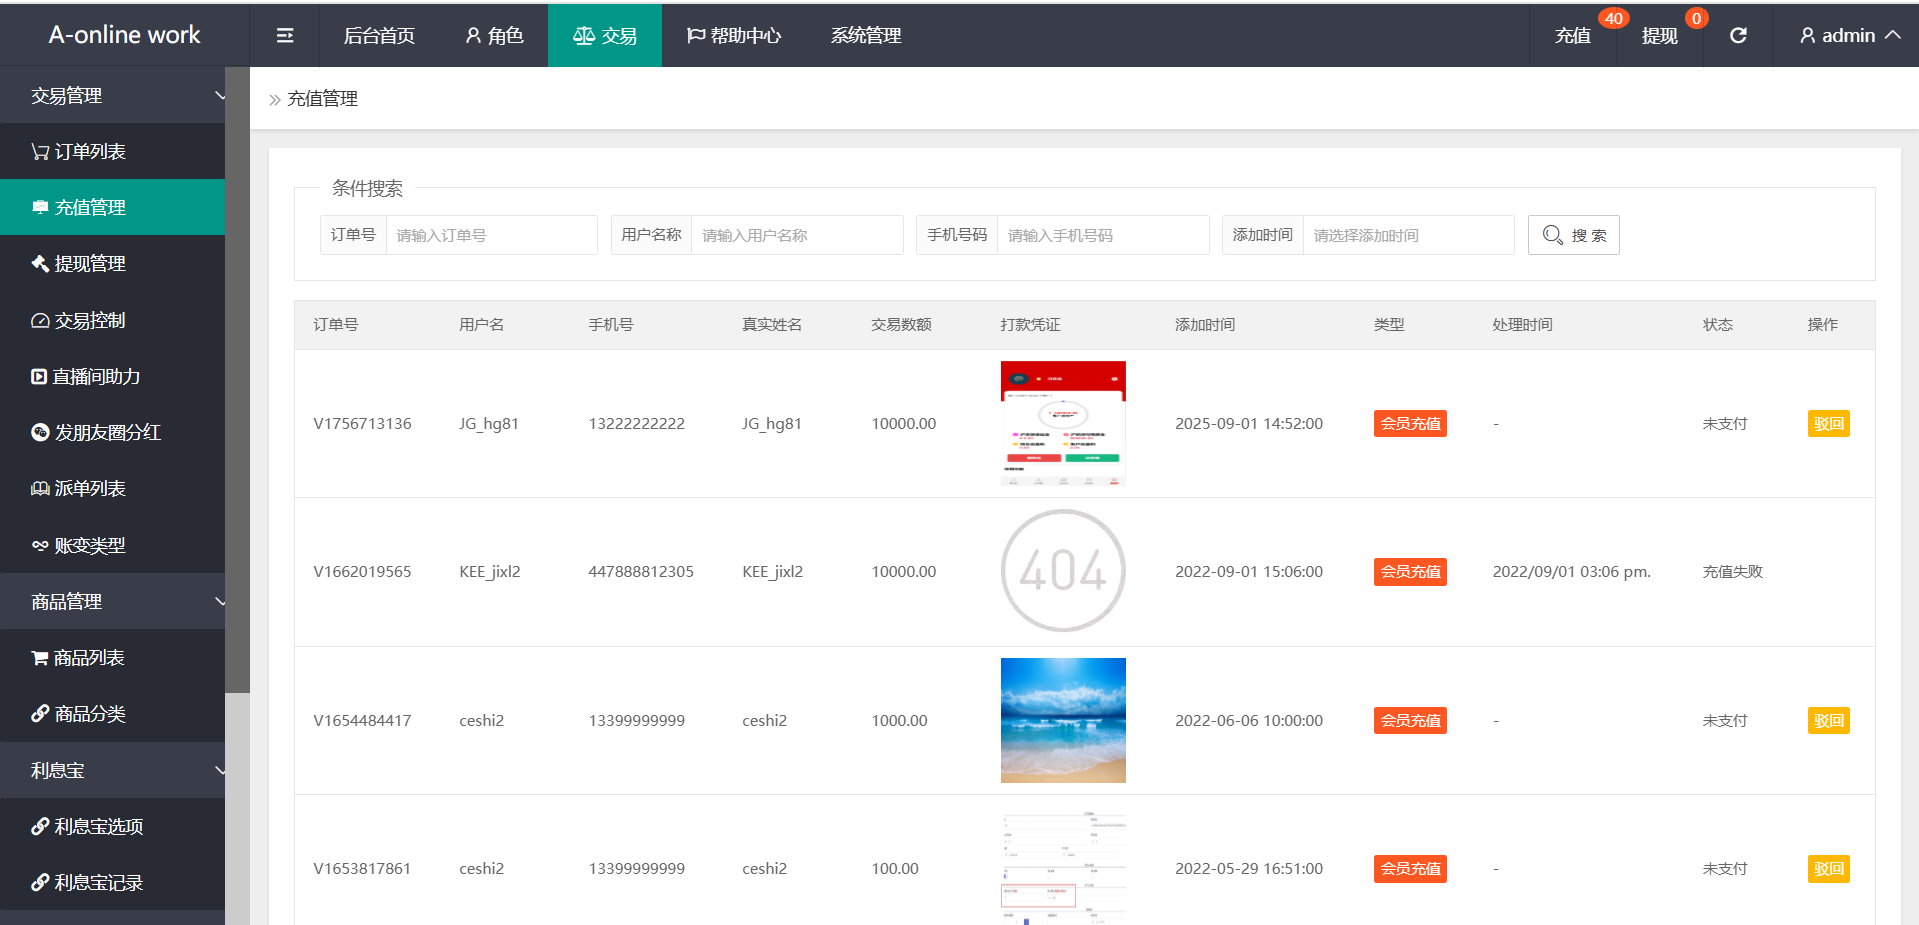Click the 添加时间 date picker field
This screenshot has width=1919, height=925.
coord(1407,236)
